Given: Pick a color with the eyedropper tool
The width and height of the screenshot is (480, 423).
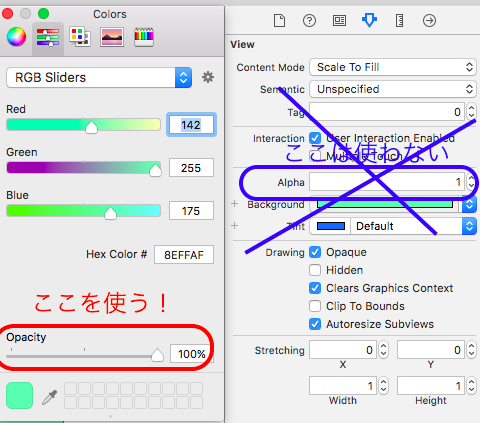Looking at the screenshot, I should (50, 397).
